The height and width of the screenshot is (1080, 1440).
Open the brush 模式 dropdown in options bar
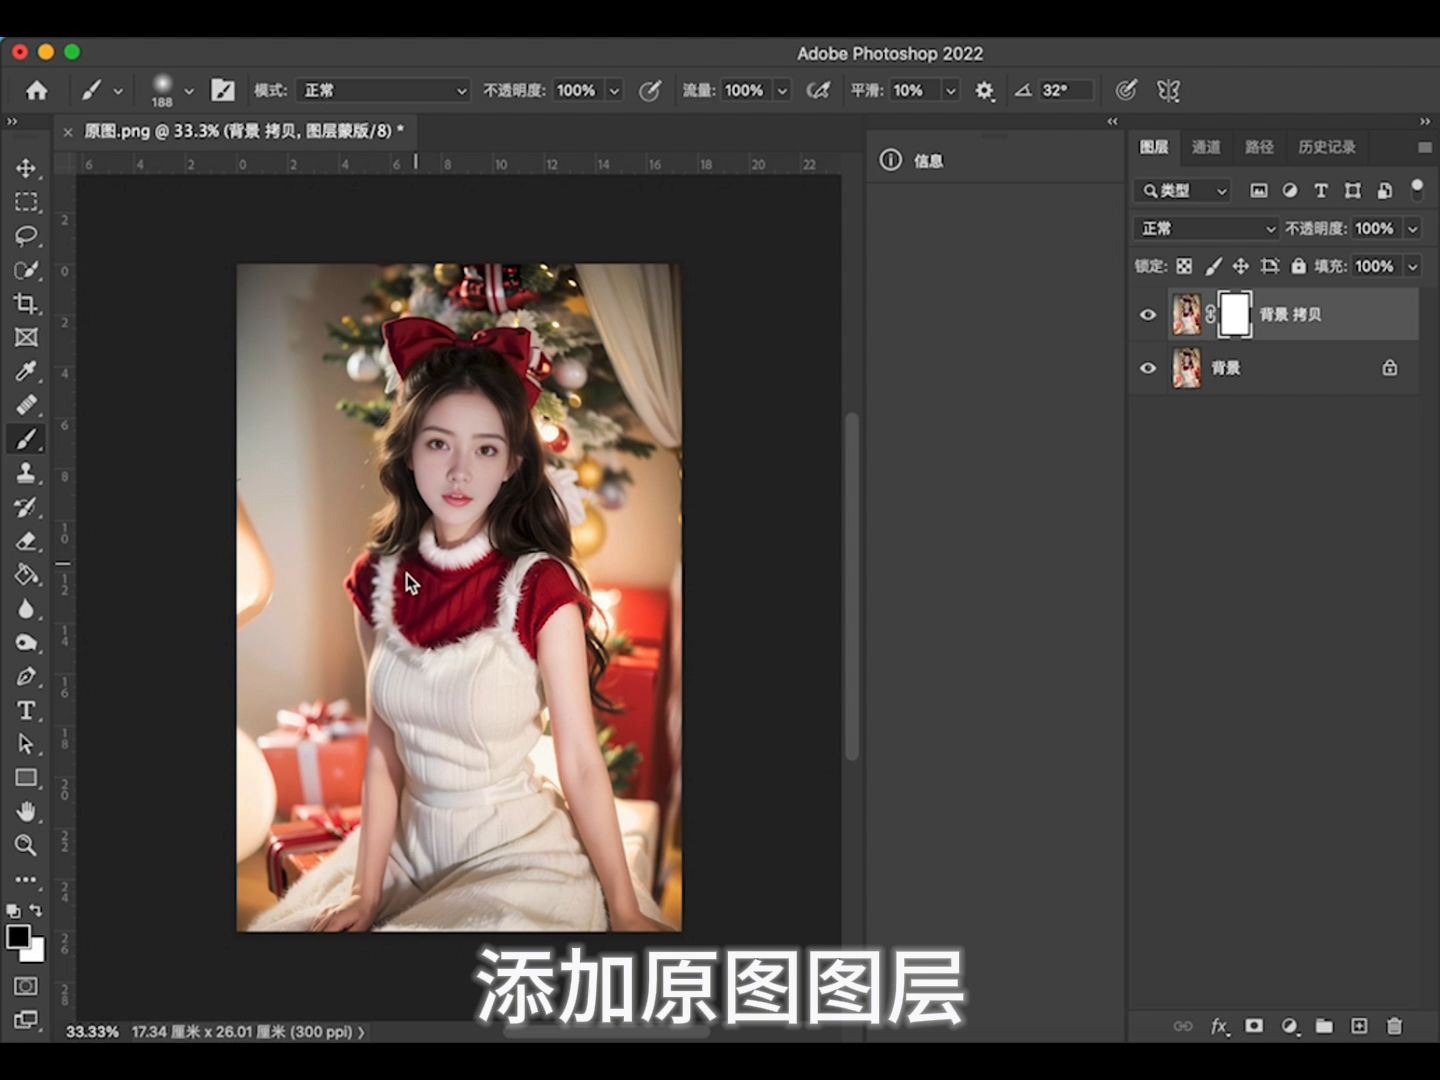point(383,90)
